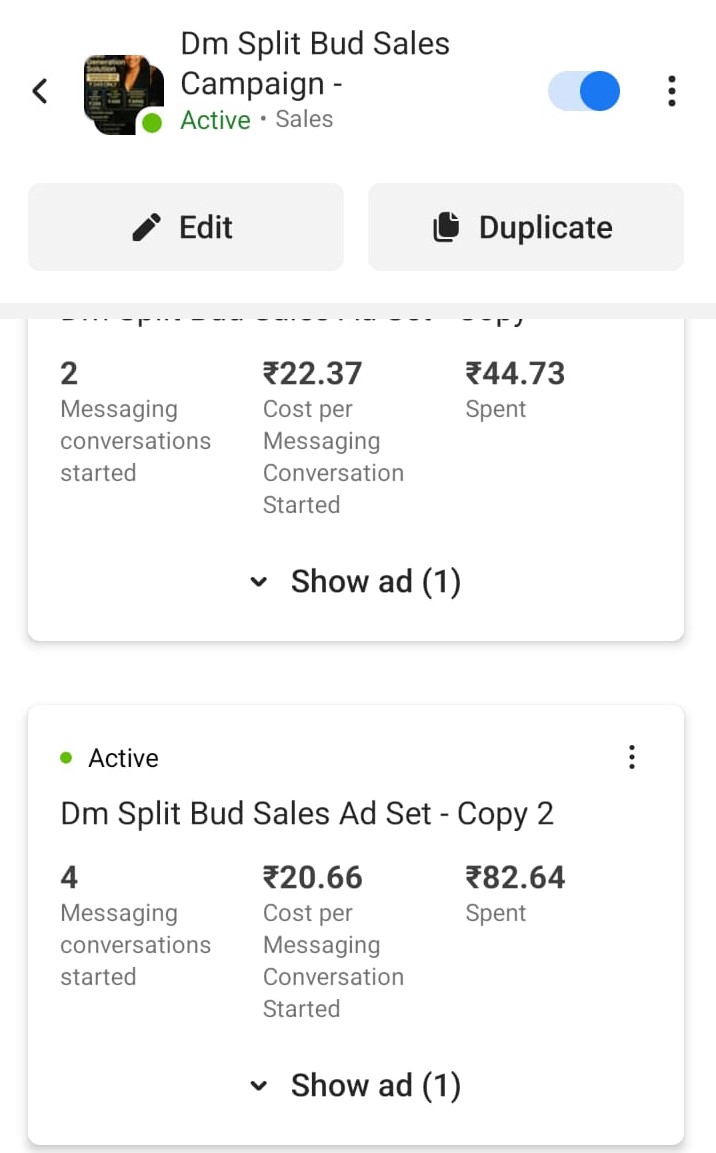Go back using the left arrow
716x1153 pixels.
click(40, 92)
